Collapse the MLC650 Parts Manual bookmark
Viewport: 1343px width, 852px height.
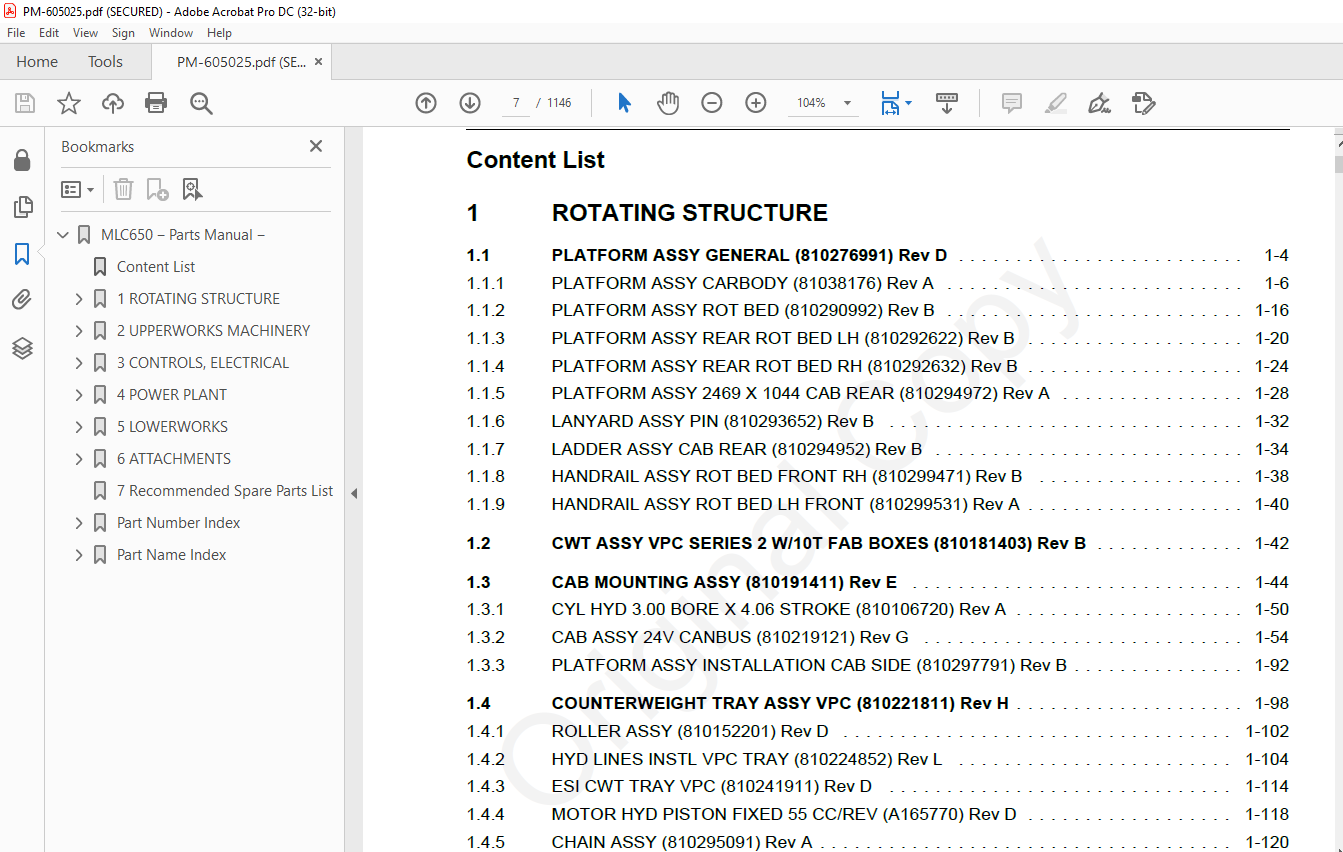[63, 235]
